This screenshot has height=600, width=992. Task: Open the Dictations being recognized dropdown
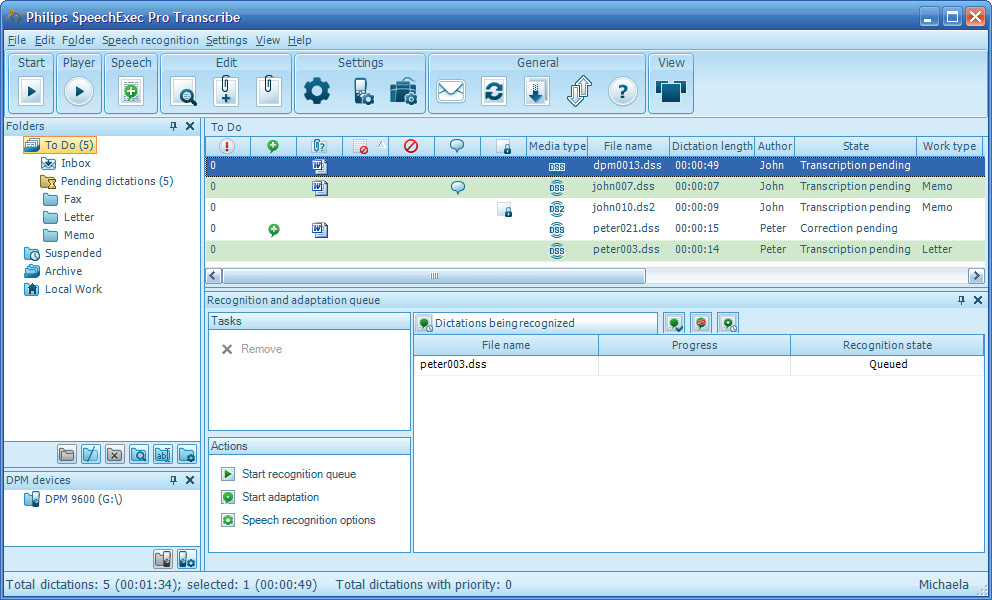tap(536, 323)
